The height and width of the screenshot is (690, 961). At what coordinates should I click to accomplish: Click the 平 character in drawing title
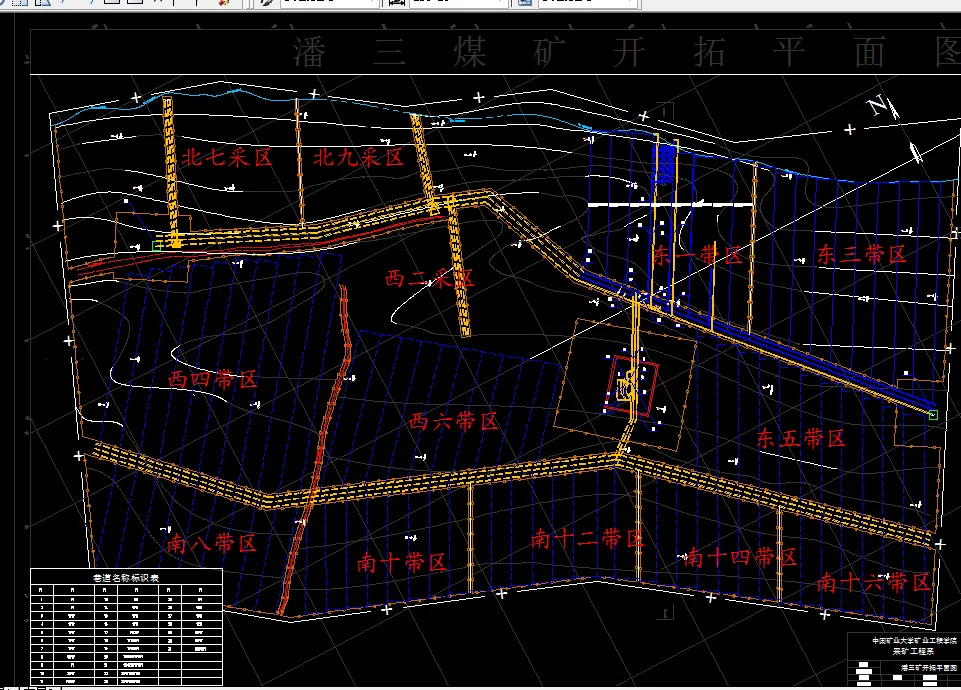(x=789, y=52)
